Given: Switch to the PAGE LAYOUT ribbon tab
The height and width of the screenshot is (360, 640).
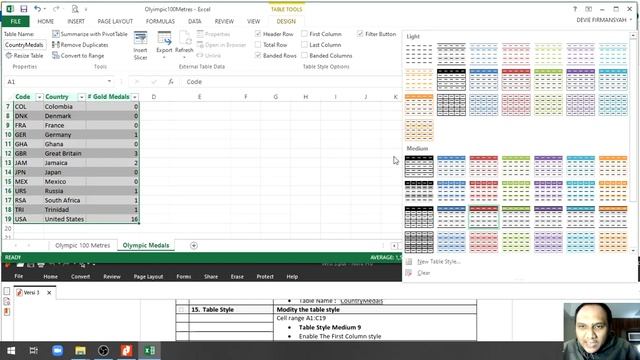Looking at the screenshot, I should pyautogui.click(x=115, y=21).
